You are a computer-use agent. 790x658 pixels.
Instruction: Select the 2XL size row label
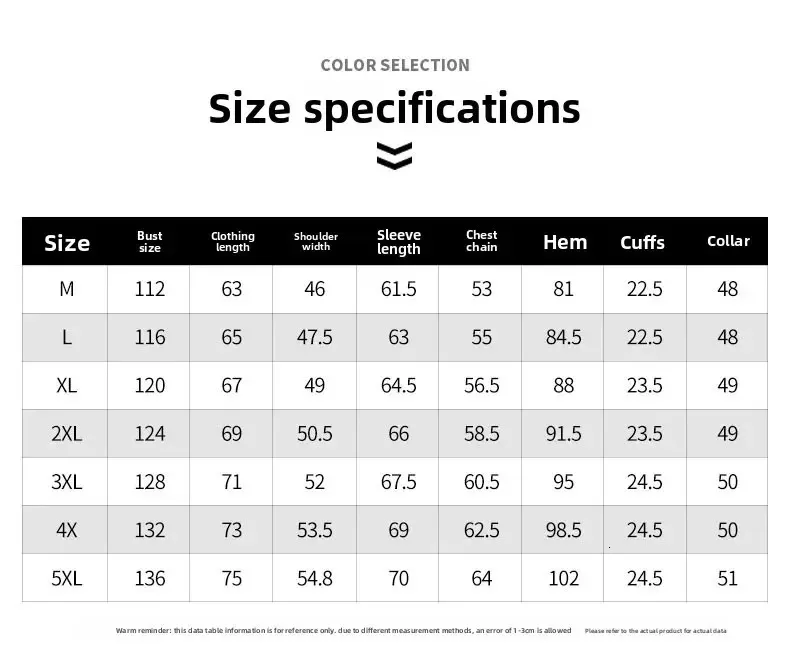67,434
